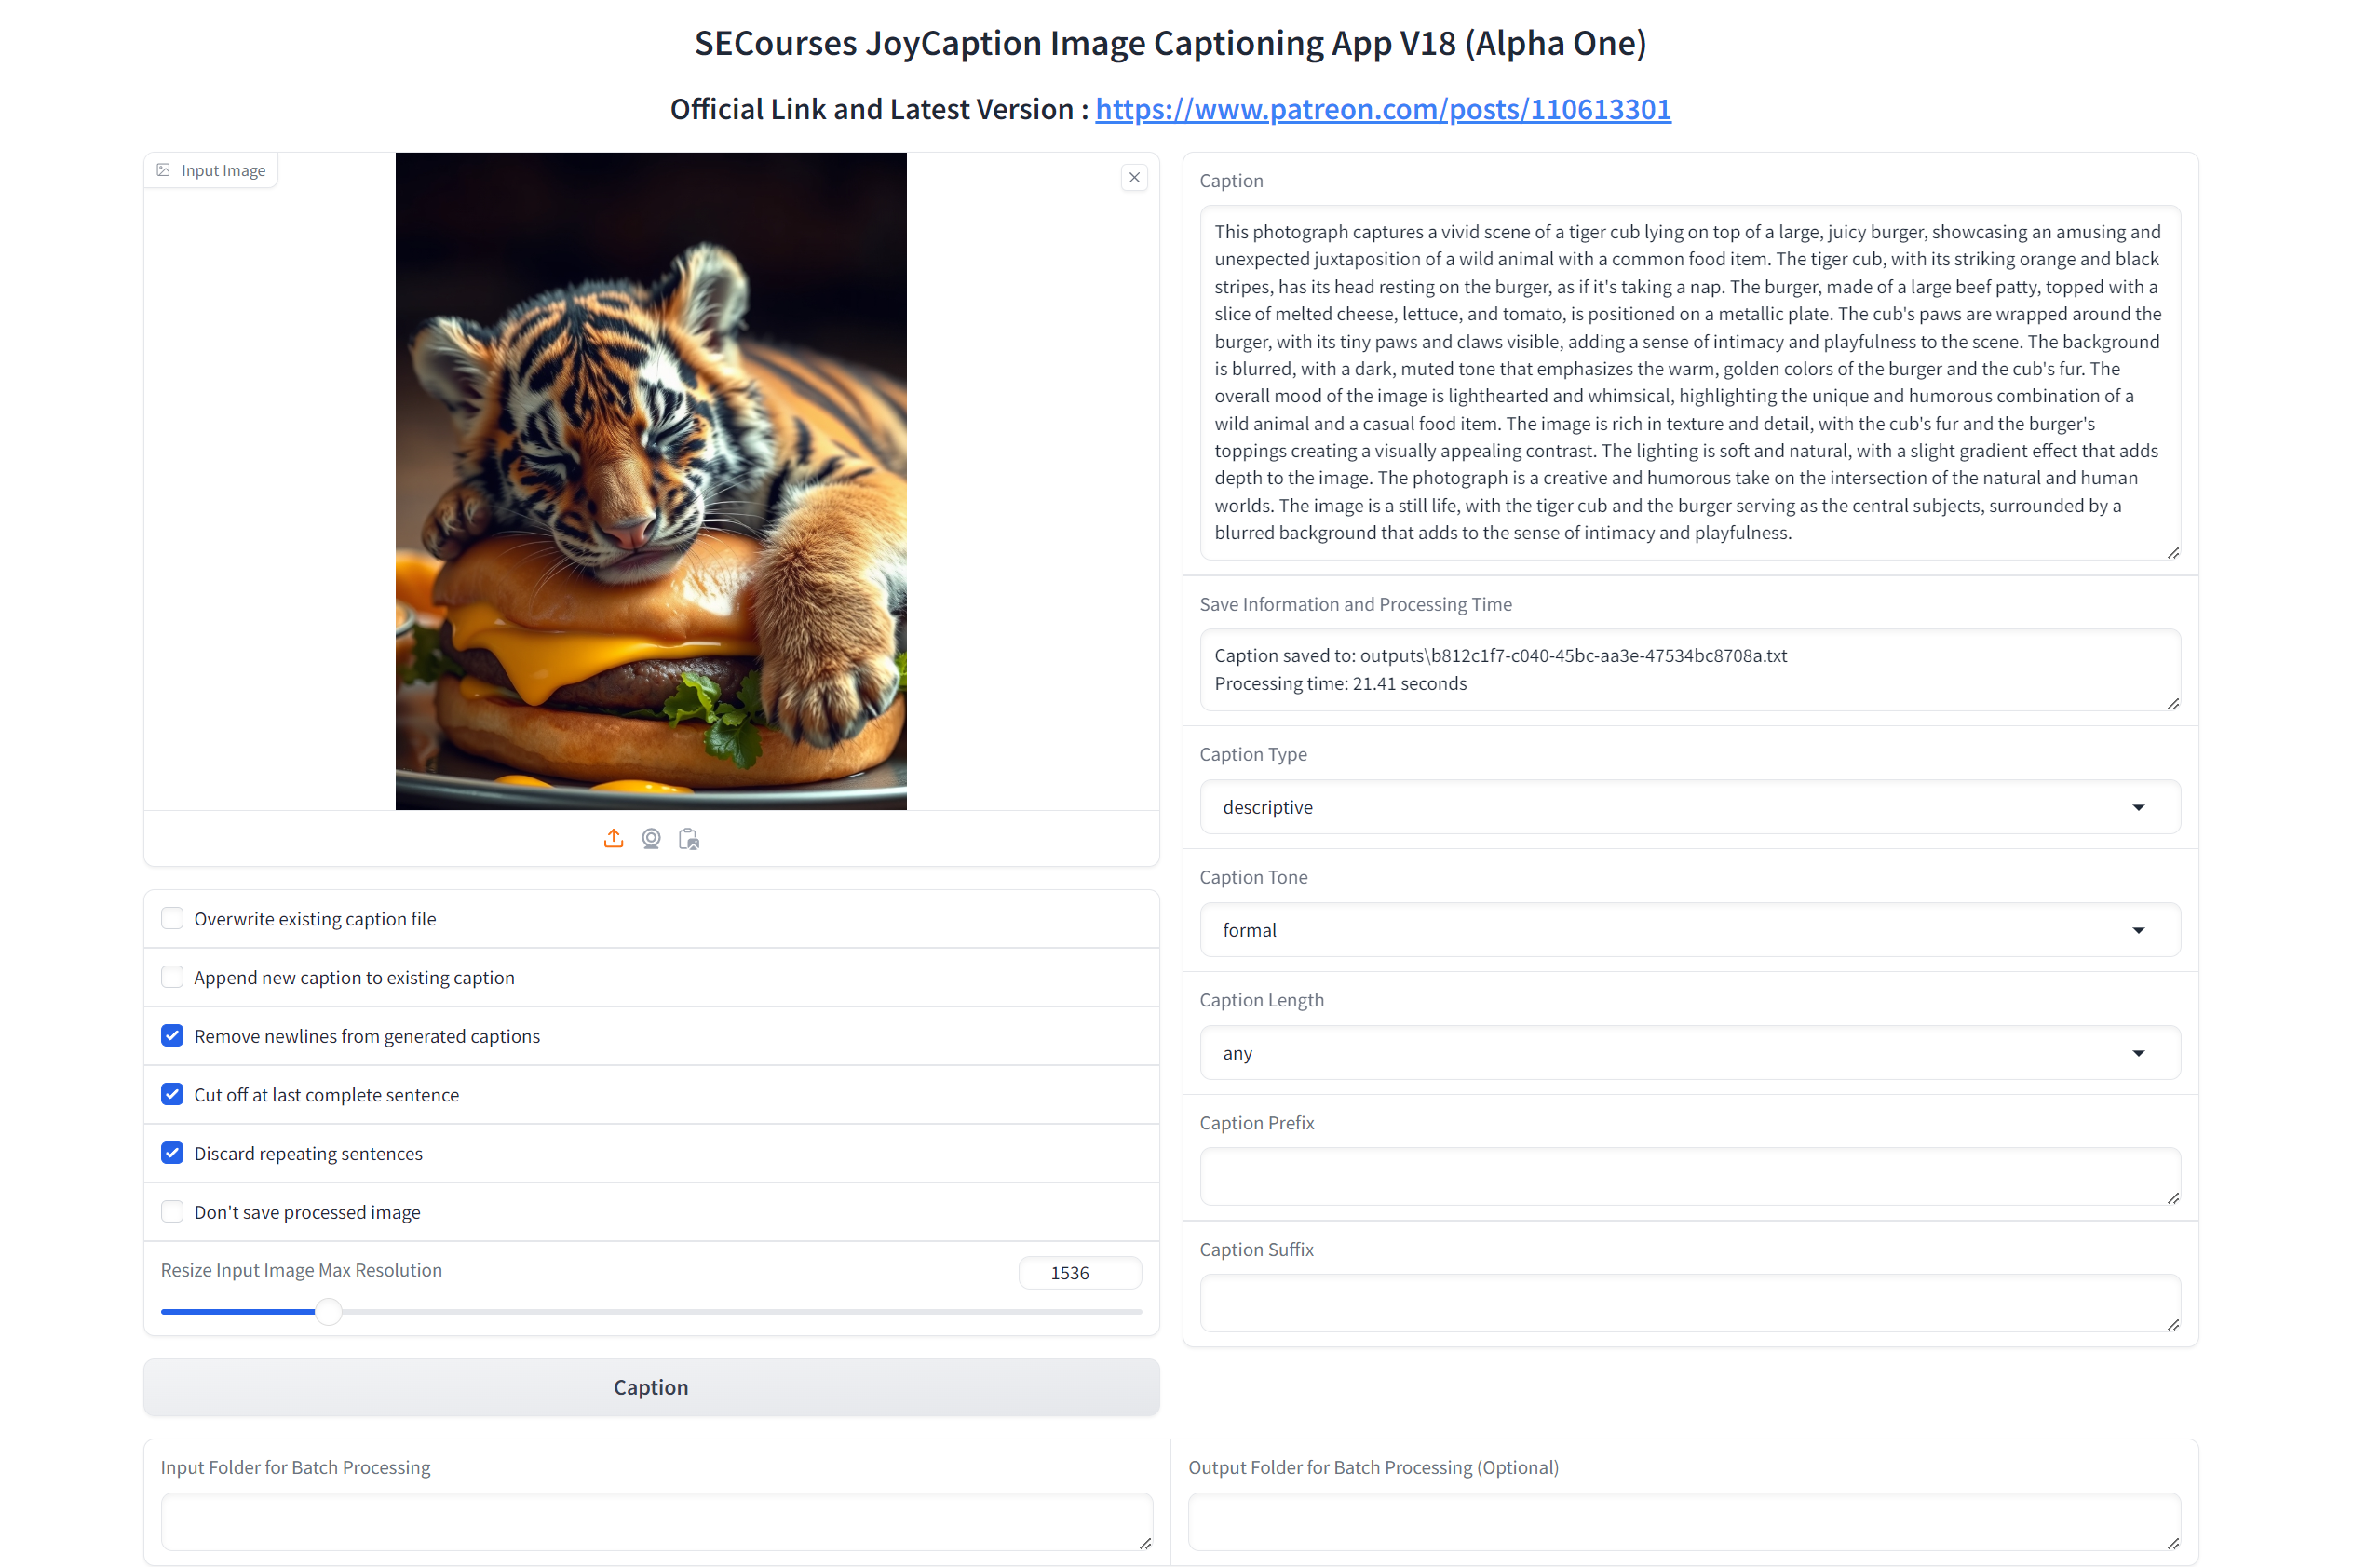The image size is (2380, 1567).
Task: Click the upload image icon
Action: pyautogui.click(x=613, y=838)
